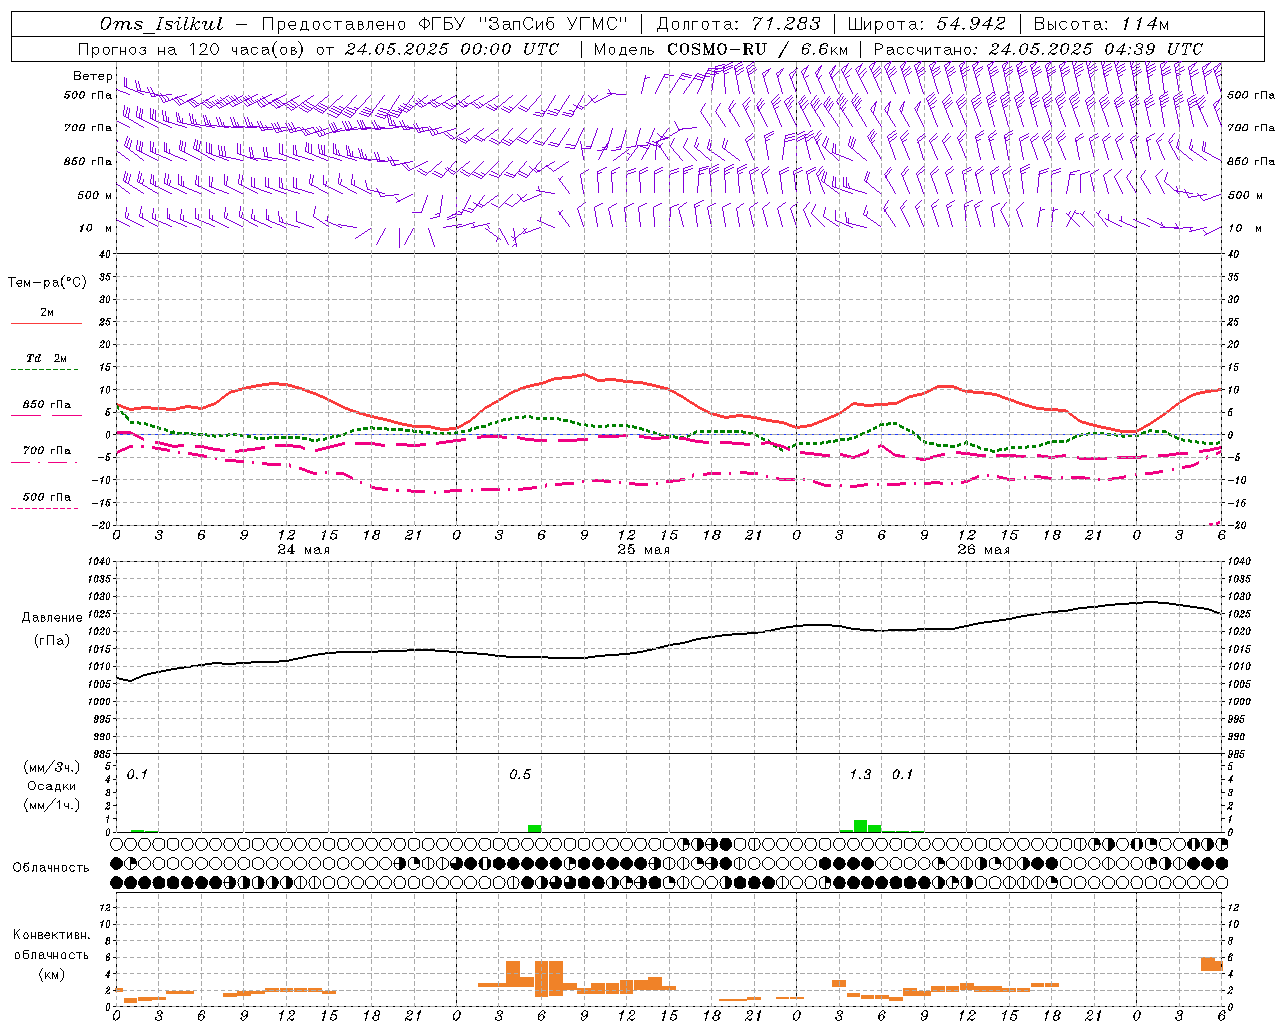Select the elevation label Высота: 114м
Viewport: 1280px width, 1024px height.
point(1101,24)
